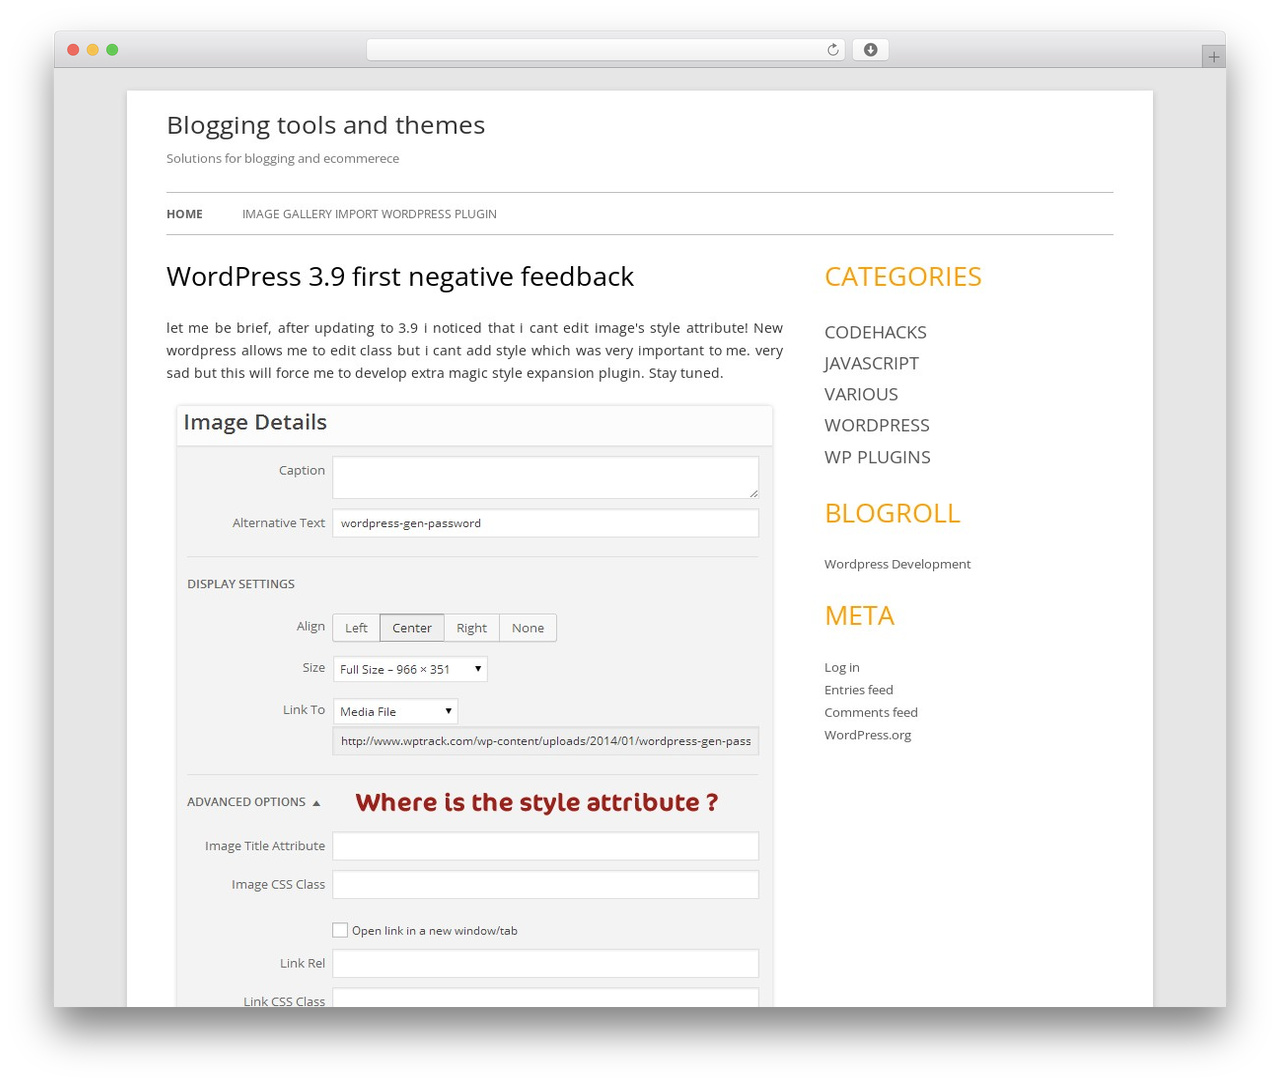Open the Comments feed link
Viewport: 1280px width, 1084px height.
pos(871,712)
